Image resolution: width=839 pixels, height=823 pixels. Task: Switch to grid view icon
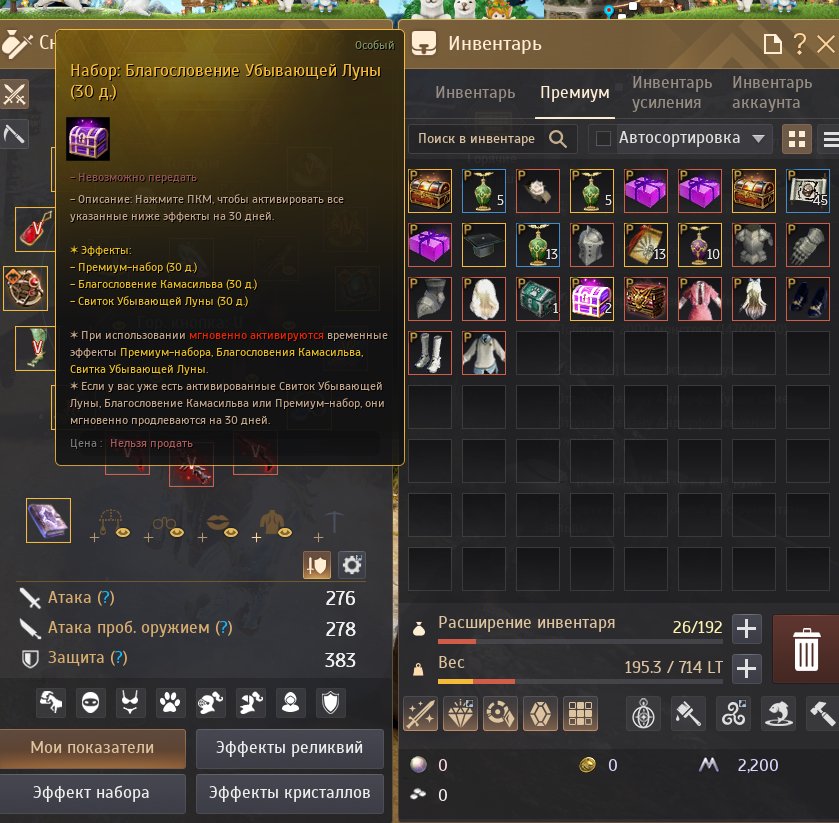(797, 139)
